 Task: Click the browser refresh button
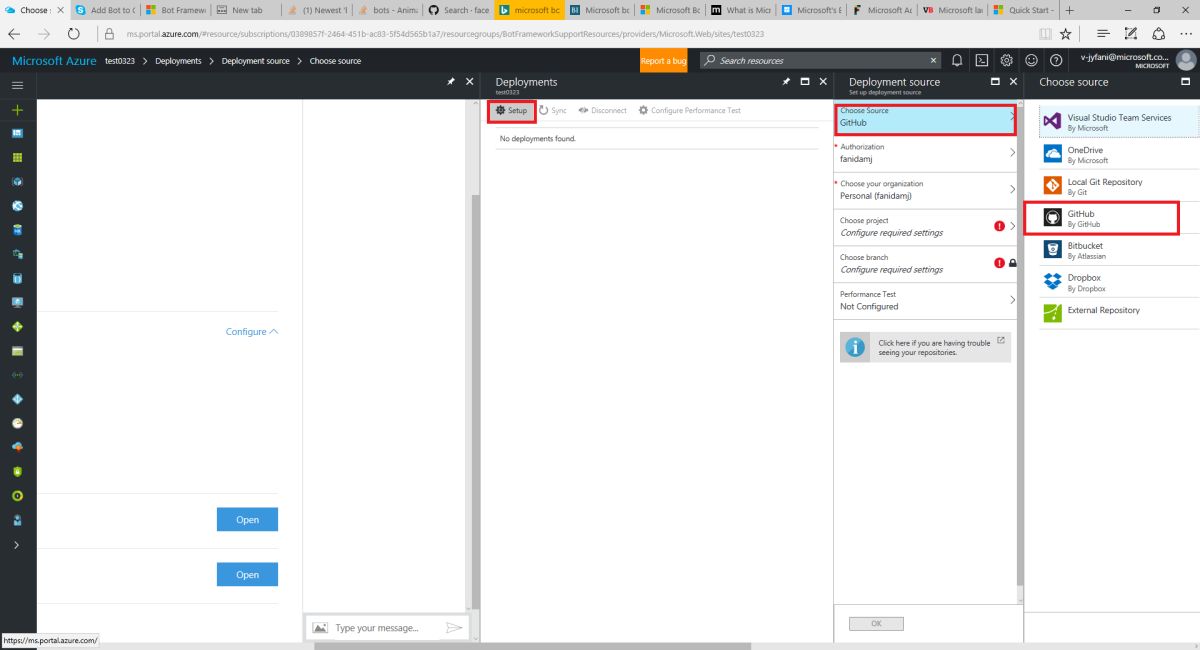pyautogui.click(x=74, y=33)
